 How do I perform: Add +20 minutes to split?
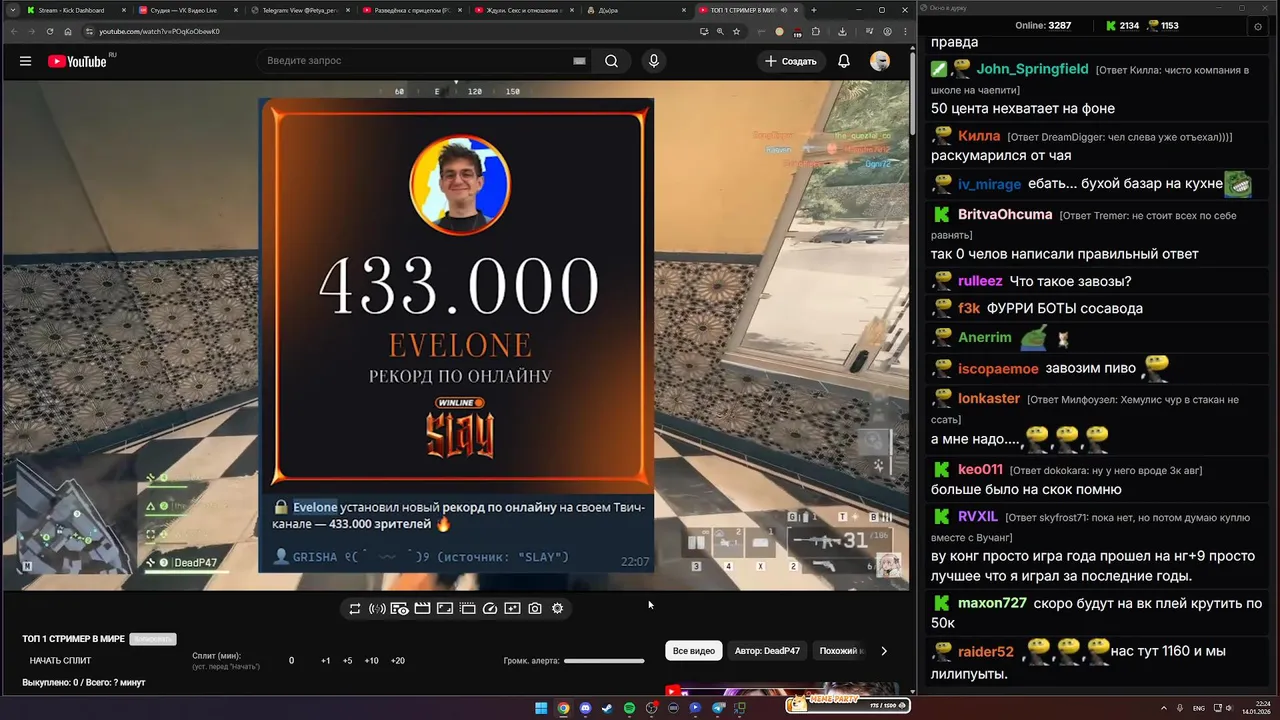tap(397, 660)
